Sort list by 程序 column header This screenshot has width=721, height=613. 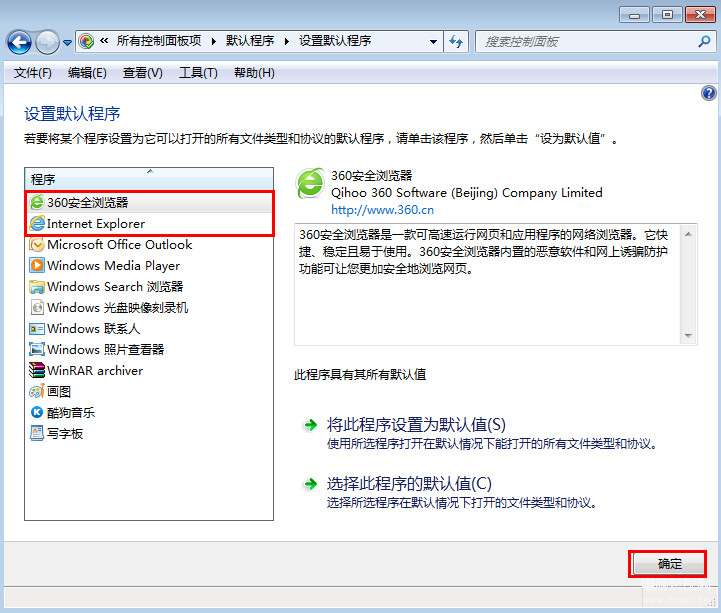149,179
